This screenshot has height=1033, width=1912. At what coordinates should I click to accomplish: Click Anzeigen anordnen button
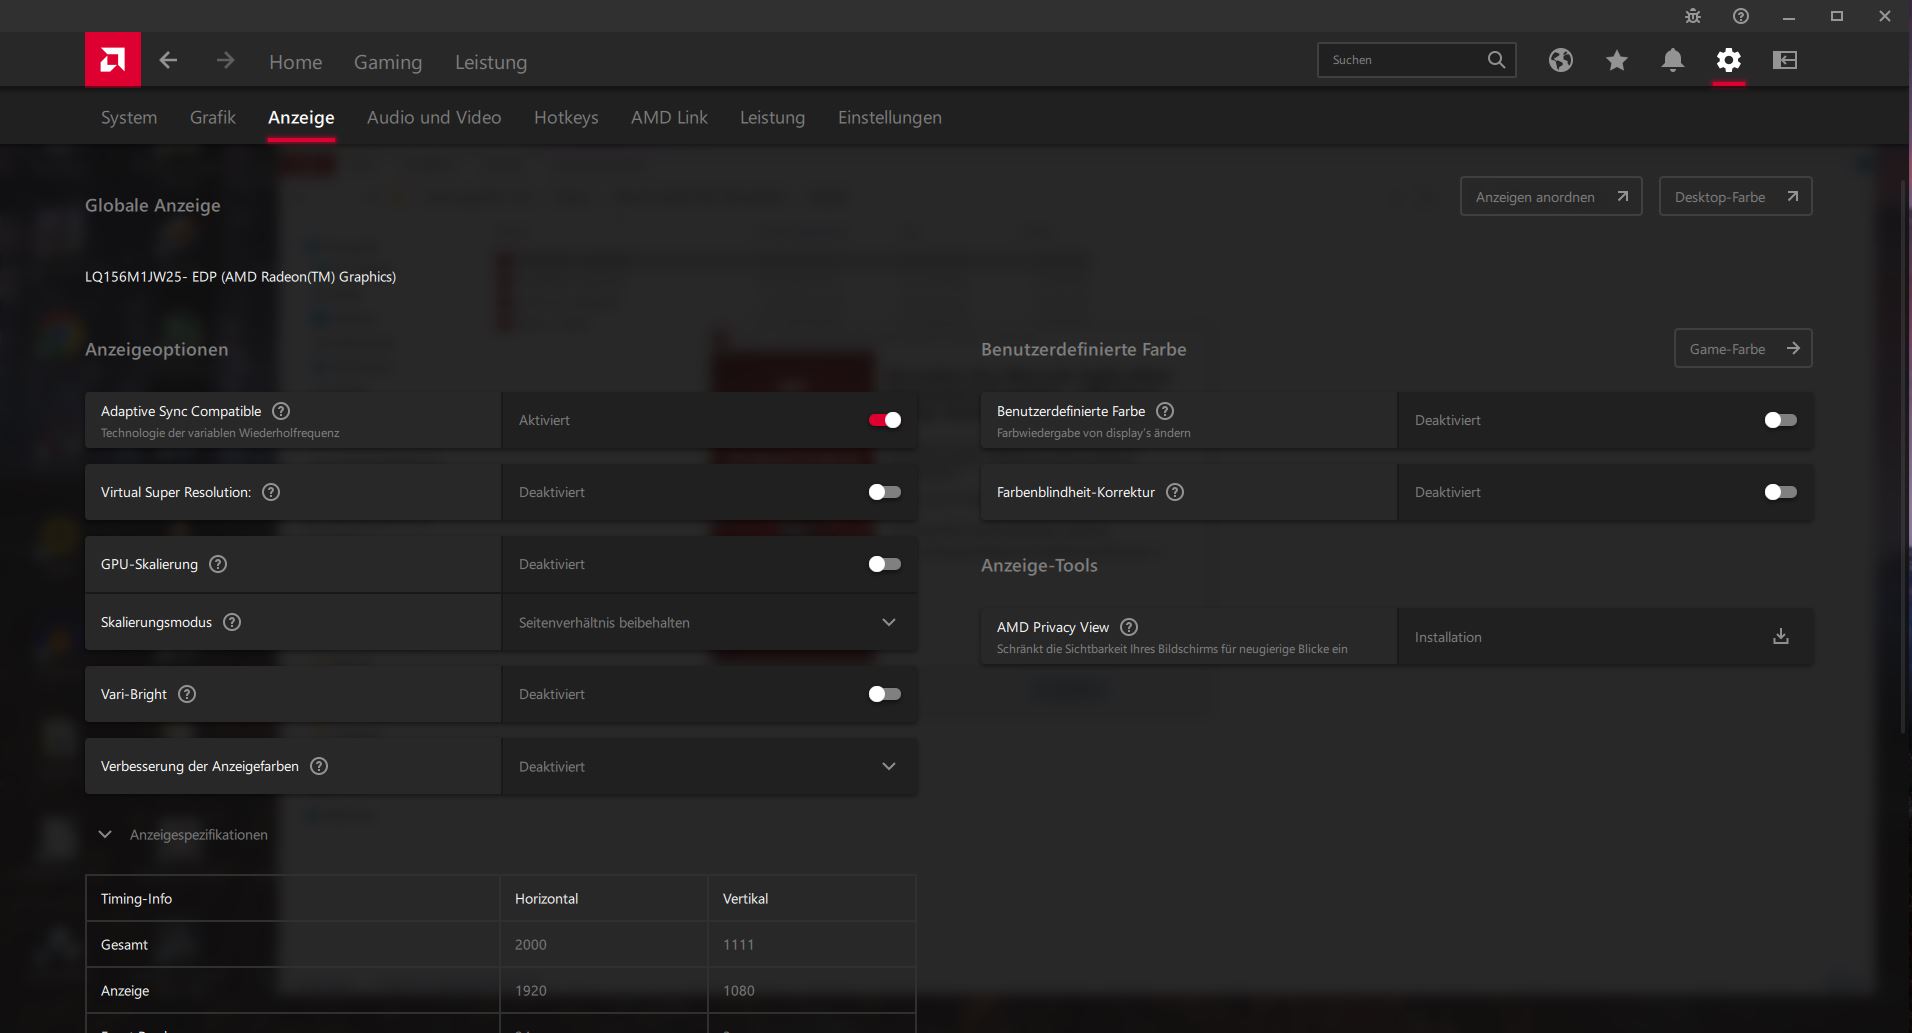(1551, 197)
